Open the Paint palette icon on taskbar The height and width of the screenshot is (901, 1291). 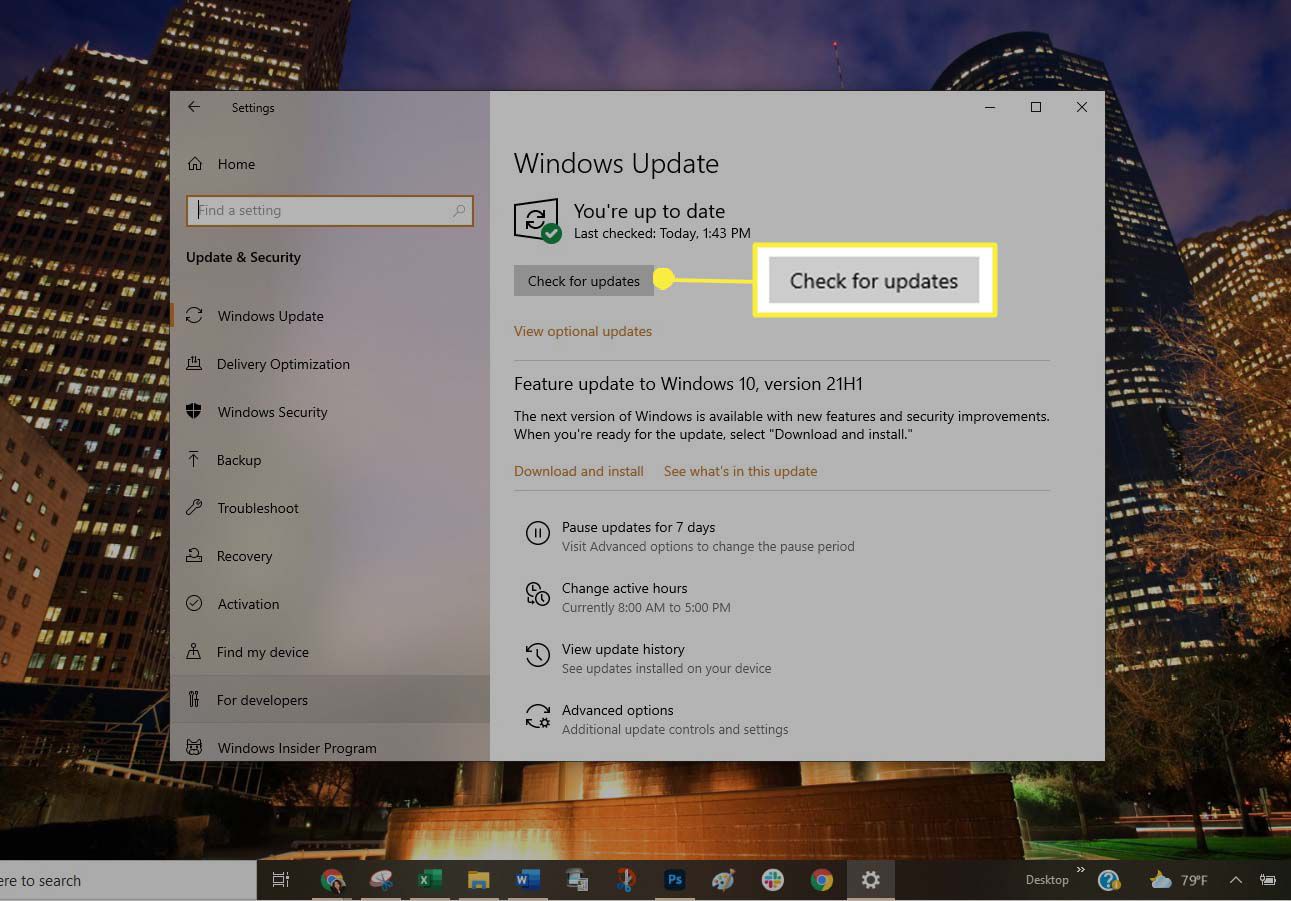coord(723,880)
